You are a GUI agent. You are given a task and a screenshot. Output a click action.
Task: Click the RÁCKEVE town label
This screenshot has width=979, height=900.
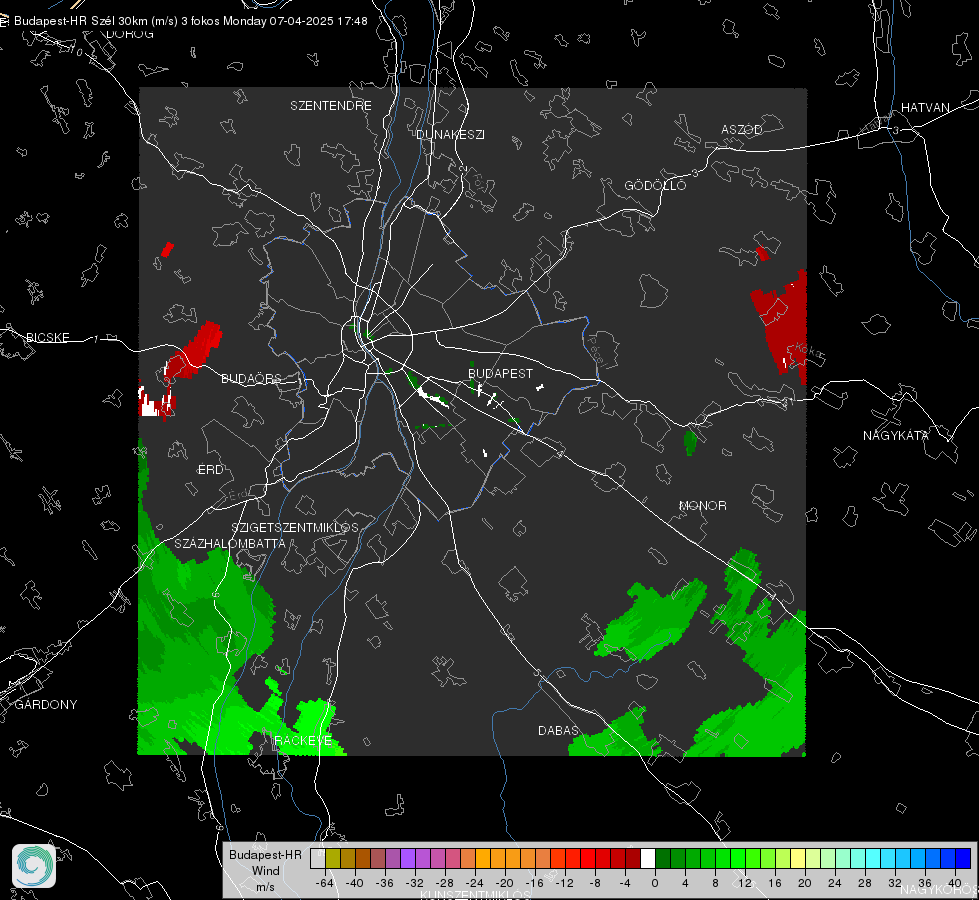[x=303, y=741]
